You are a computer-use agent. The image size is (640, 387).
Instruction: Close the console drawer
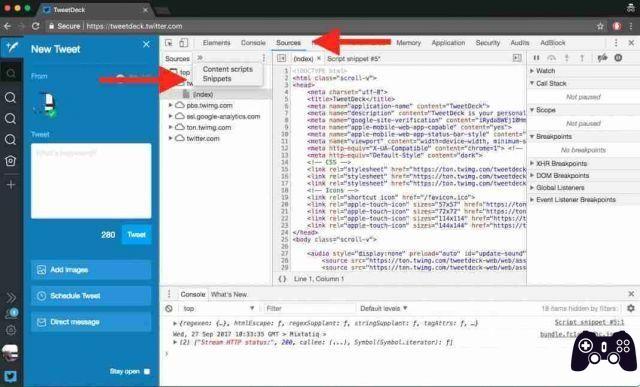(x=631, y=294)
